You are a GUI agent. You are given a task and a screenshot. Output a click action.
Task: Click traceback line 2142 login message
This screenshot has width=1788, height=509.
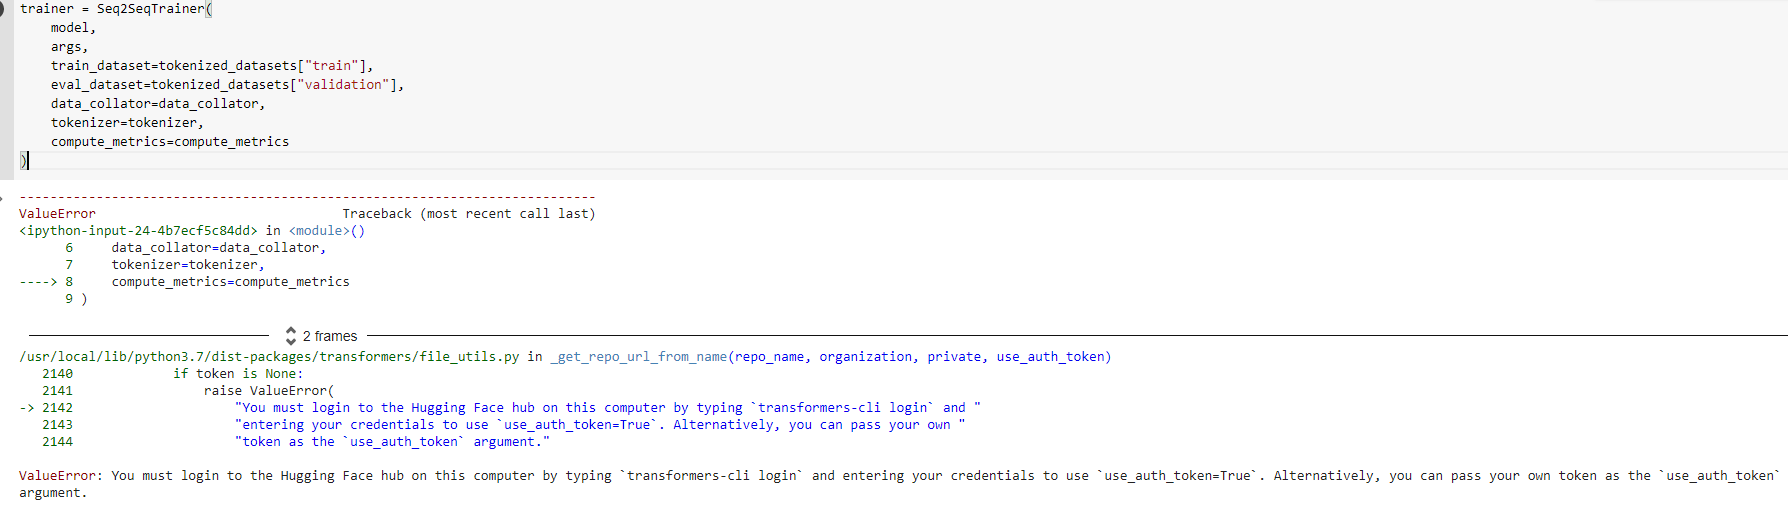(x=608, y=408)
